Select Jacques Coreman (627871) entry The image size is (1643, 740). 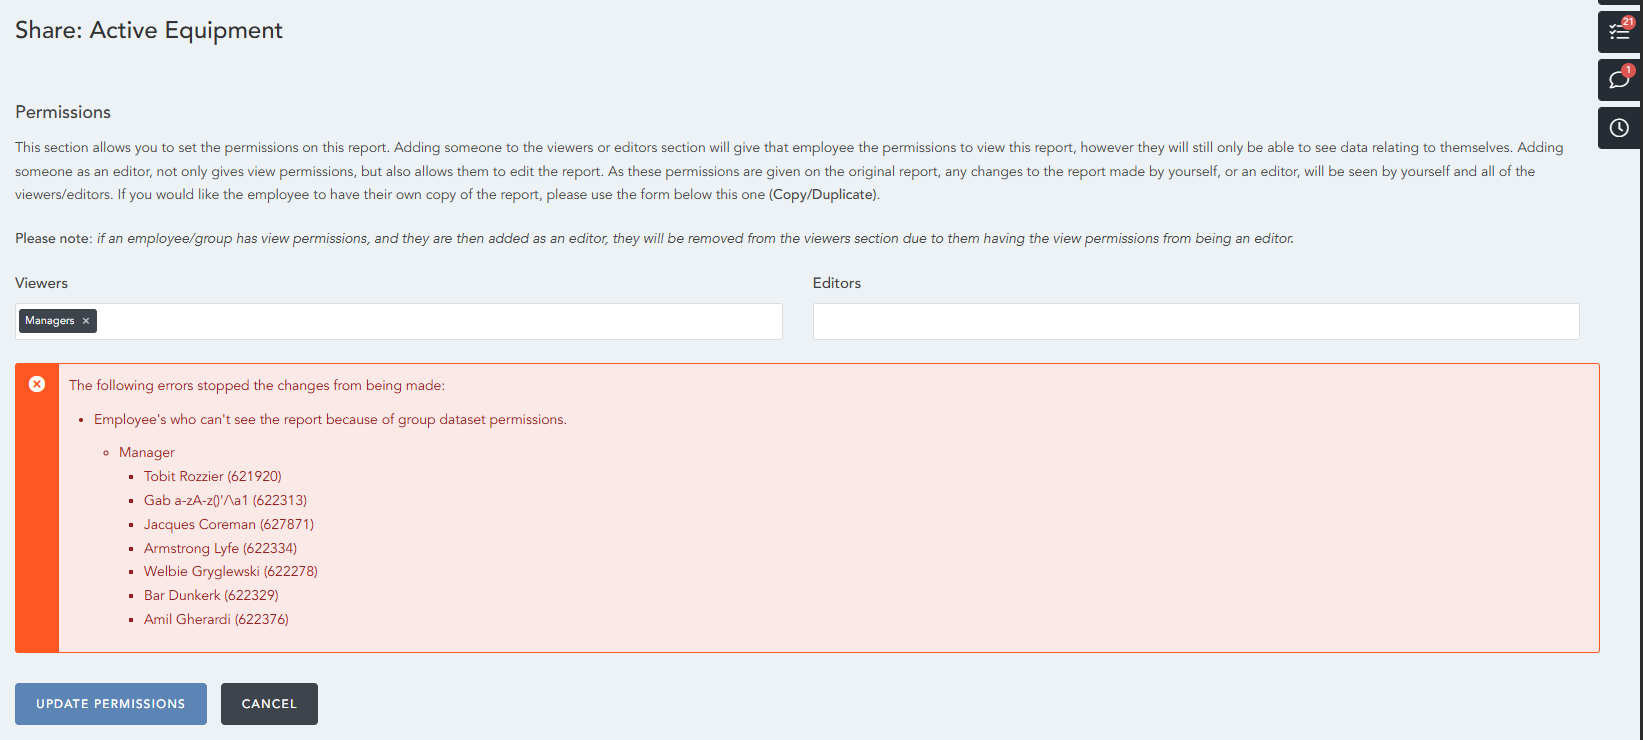click(228, 525)
